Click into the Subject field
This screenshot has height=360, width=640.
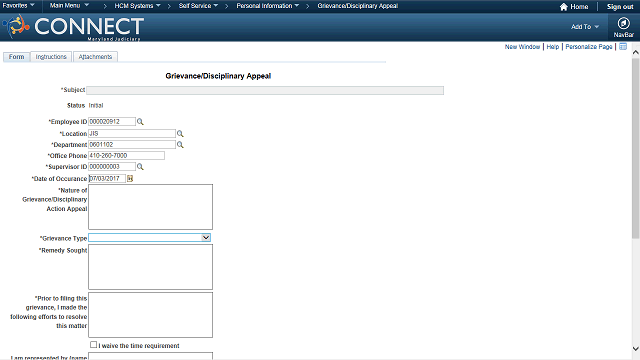pos(265,90)
